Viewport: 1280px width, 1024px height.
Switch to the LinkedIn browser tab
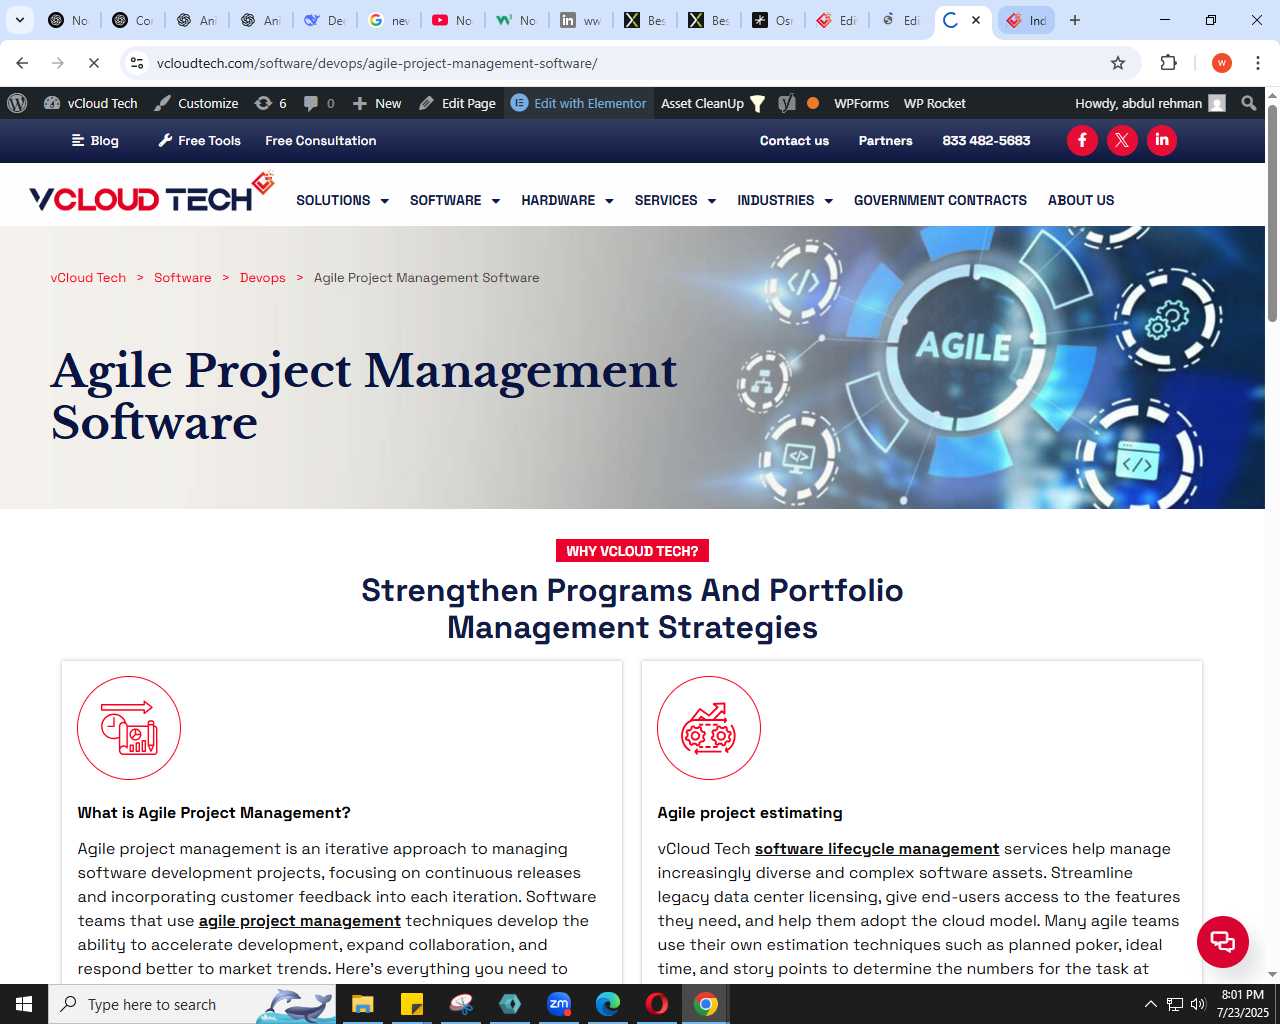point(580,20)
